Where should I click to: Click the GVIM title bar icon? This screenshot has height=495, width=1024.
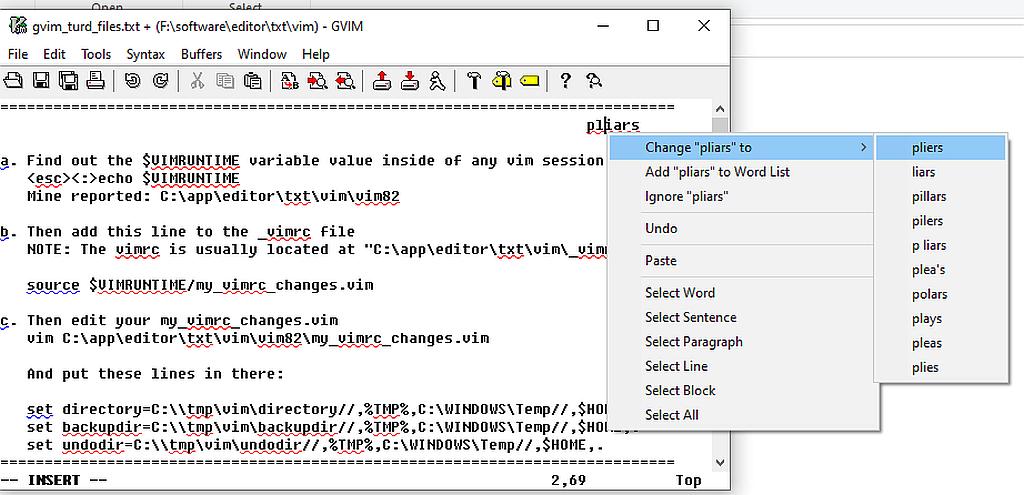pyautogui.click(x=18, y=26)
